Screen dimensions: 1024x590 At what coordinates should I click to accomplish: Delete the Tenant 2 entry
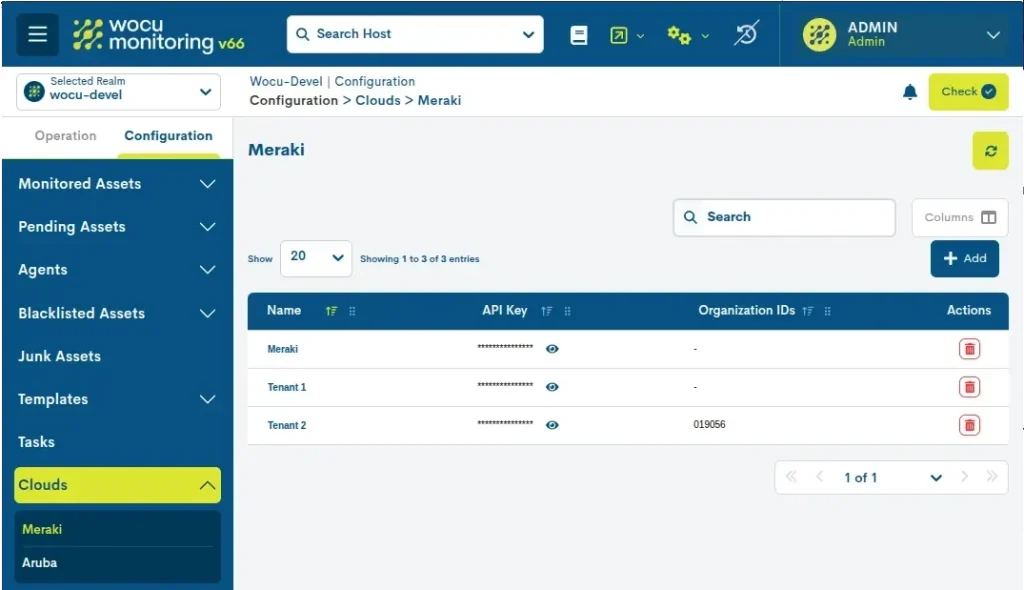click(x=968, y=425)
